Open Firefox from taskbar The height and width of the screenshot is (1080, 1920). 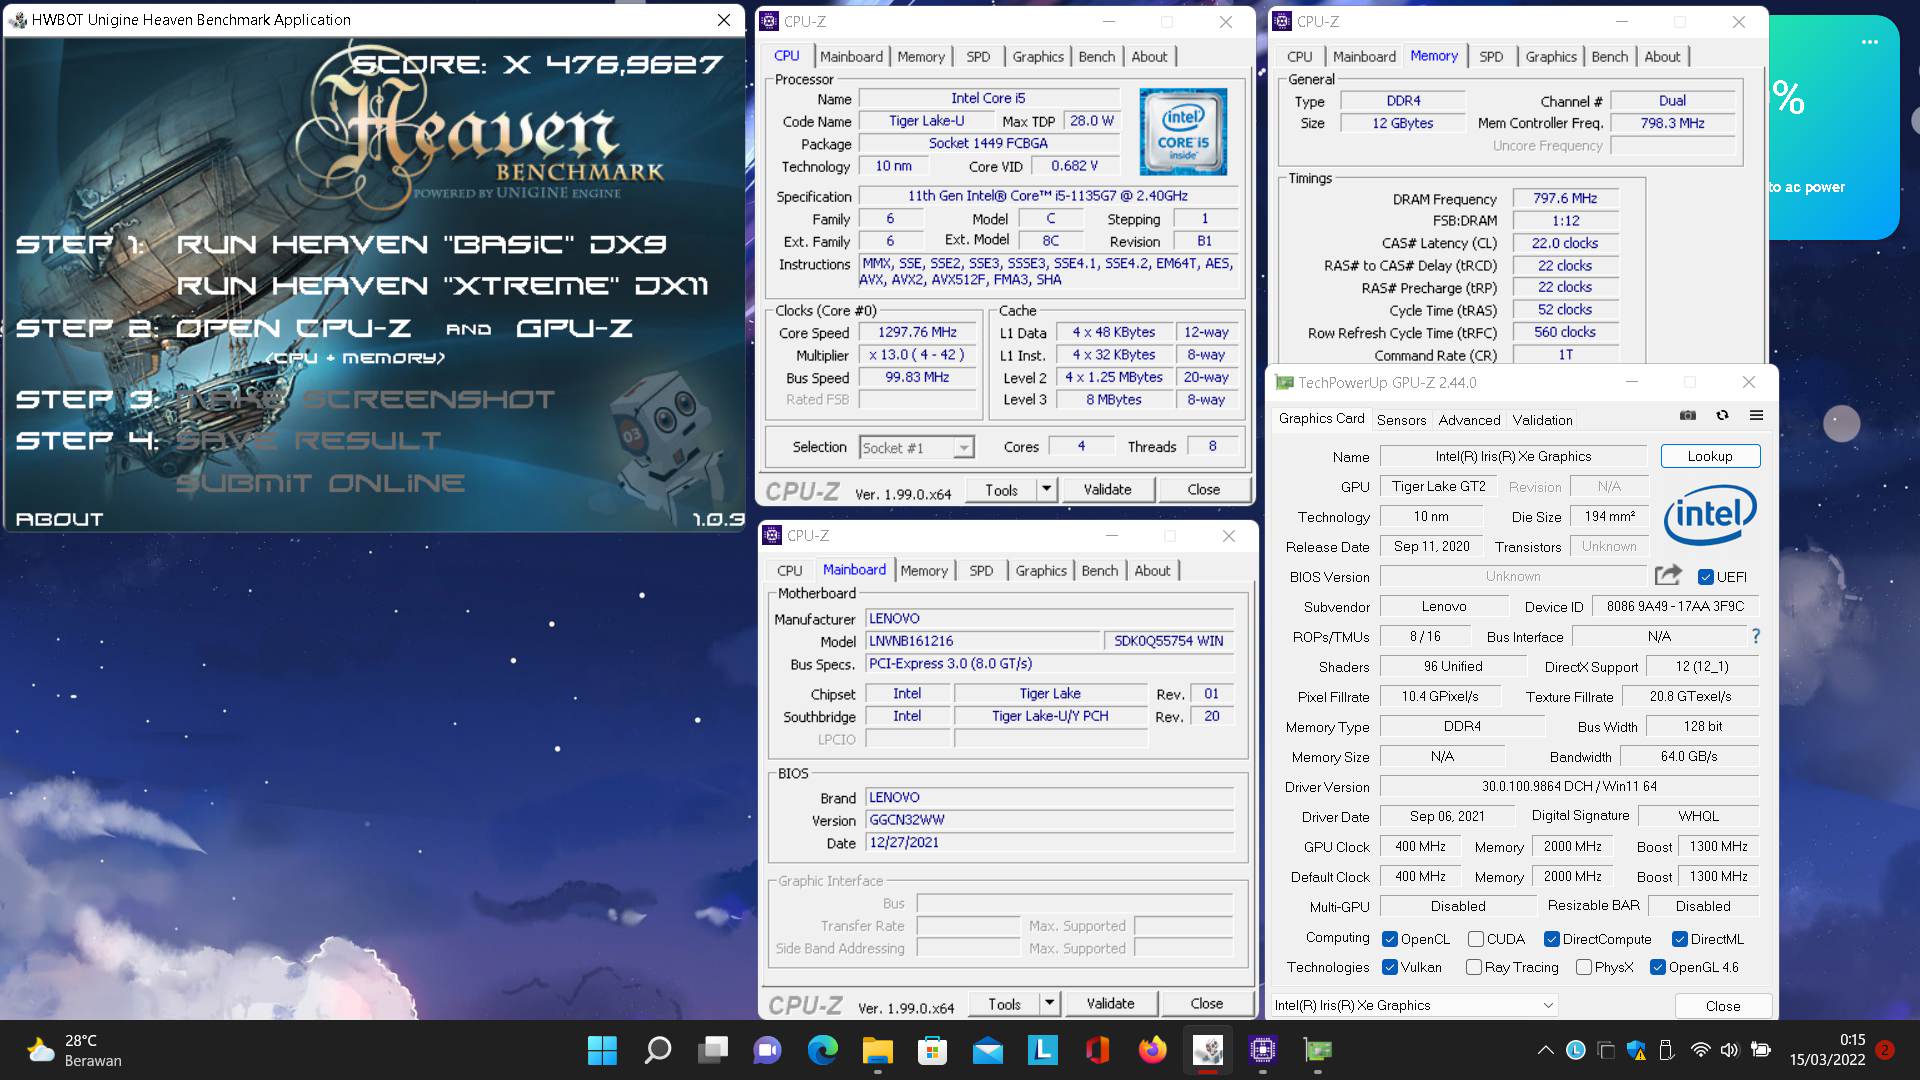[1152, 1050]
